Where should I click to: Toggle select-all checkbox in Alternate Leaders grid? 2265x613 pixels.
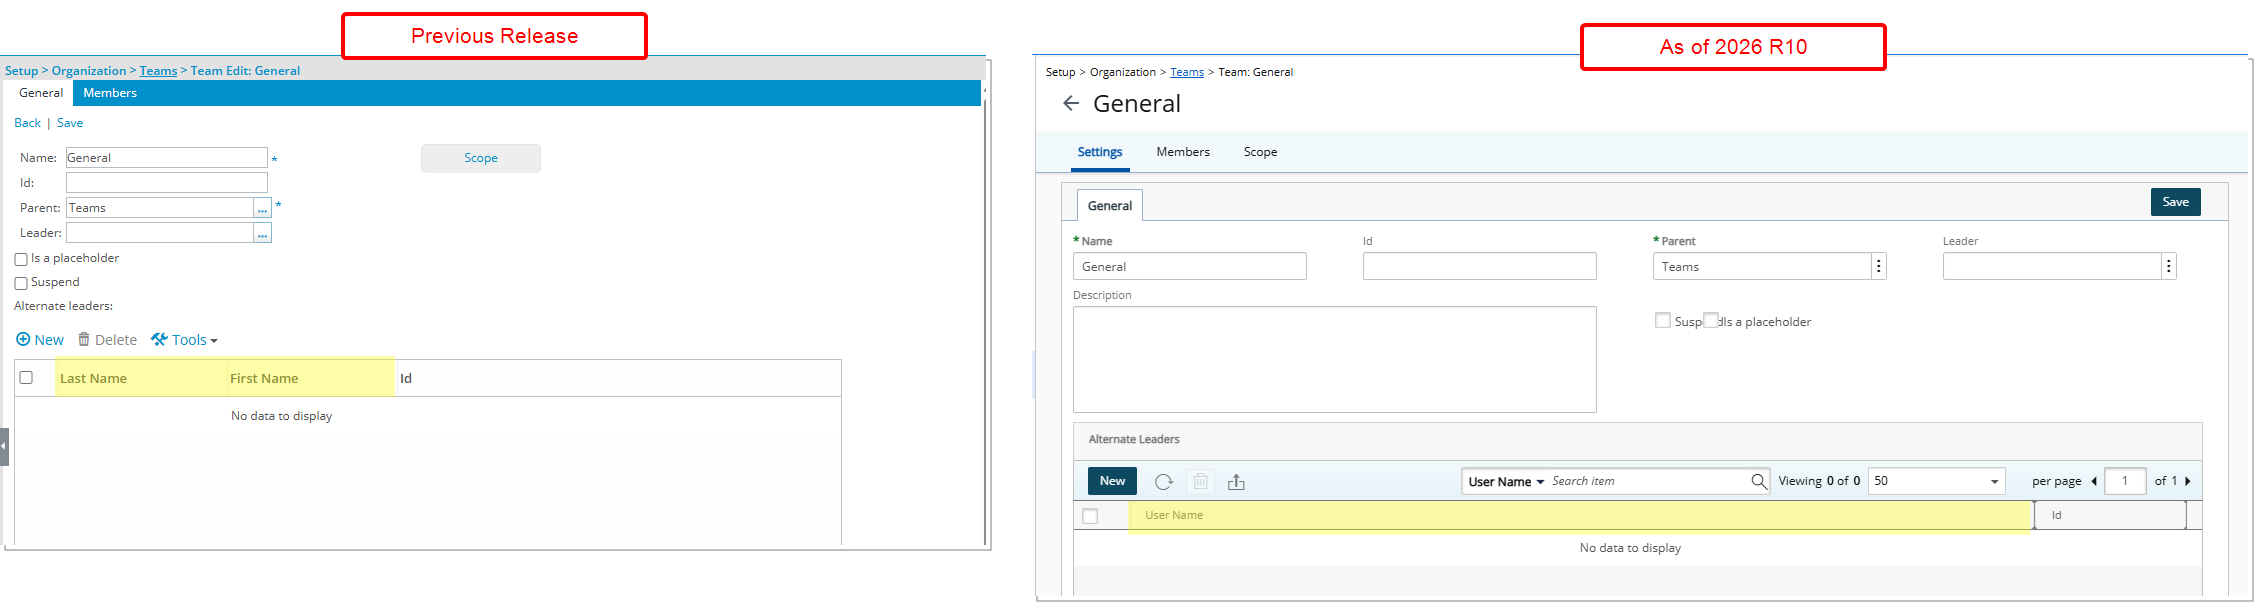(x=1090, y=516)
